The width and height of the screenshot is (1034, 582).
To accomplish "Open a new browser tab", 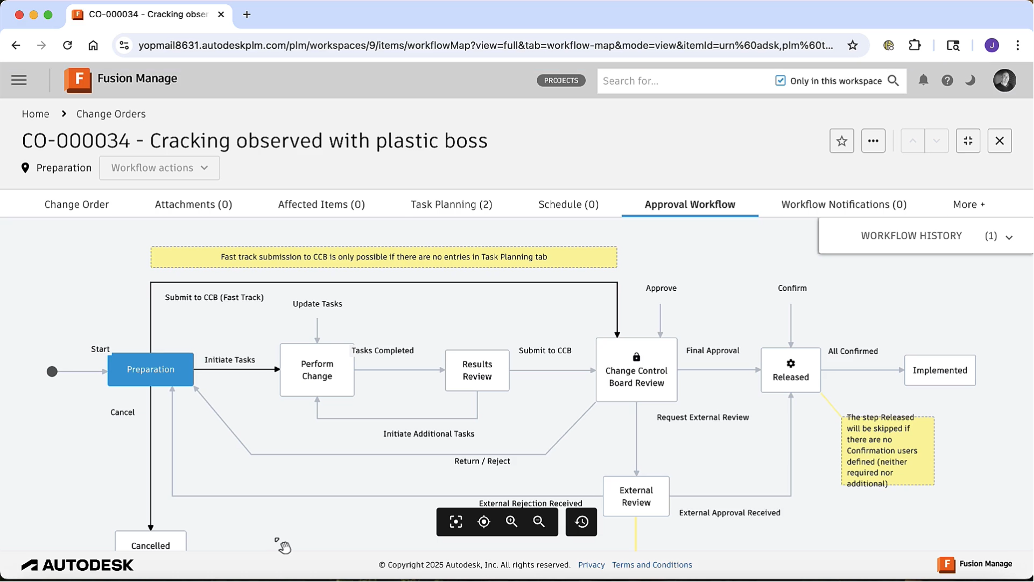I will pyautogui.click(x=247, y=15).
